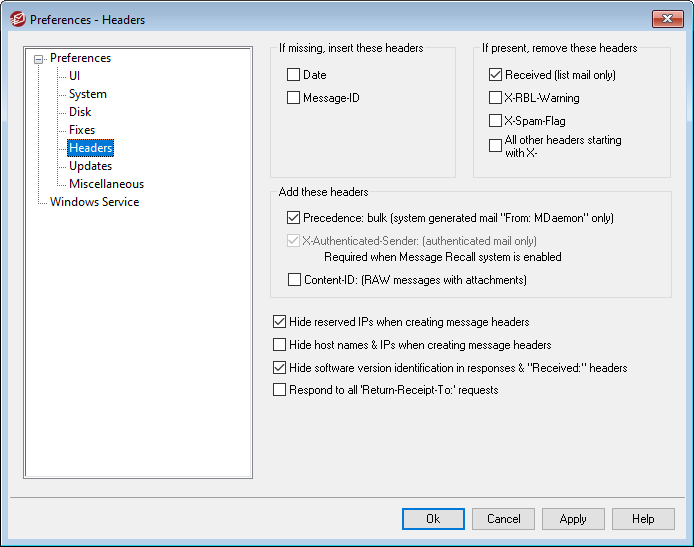Go to Disk preferences

click(80, 112)
